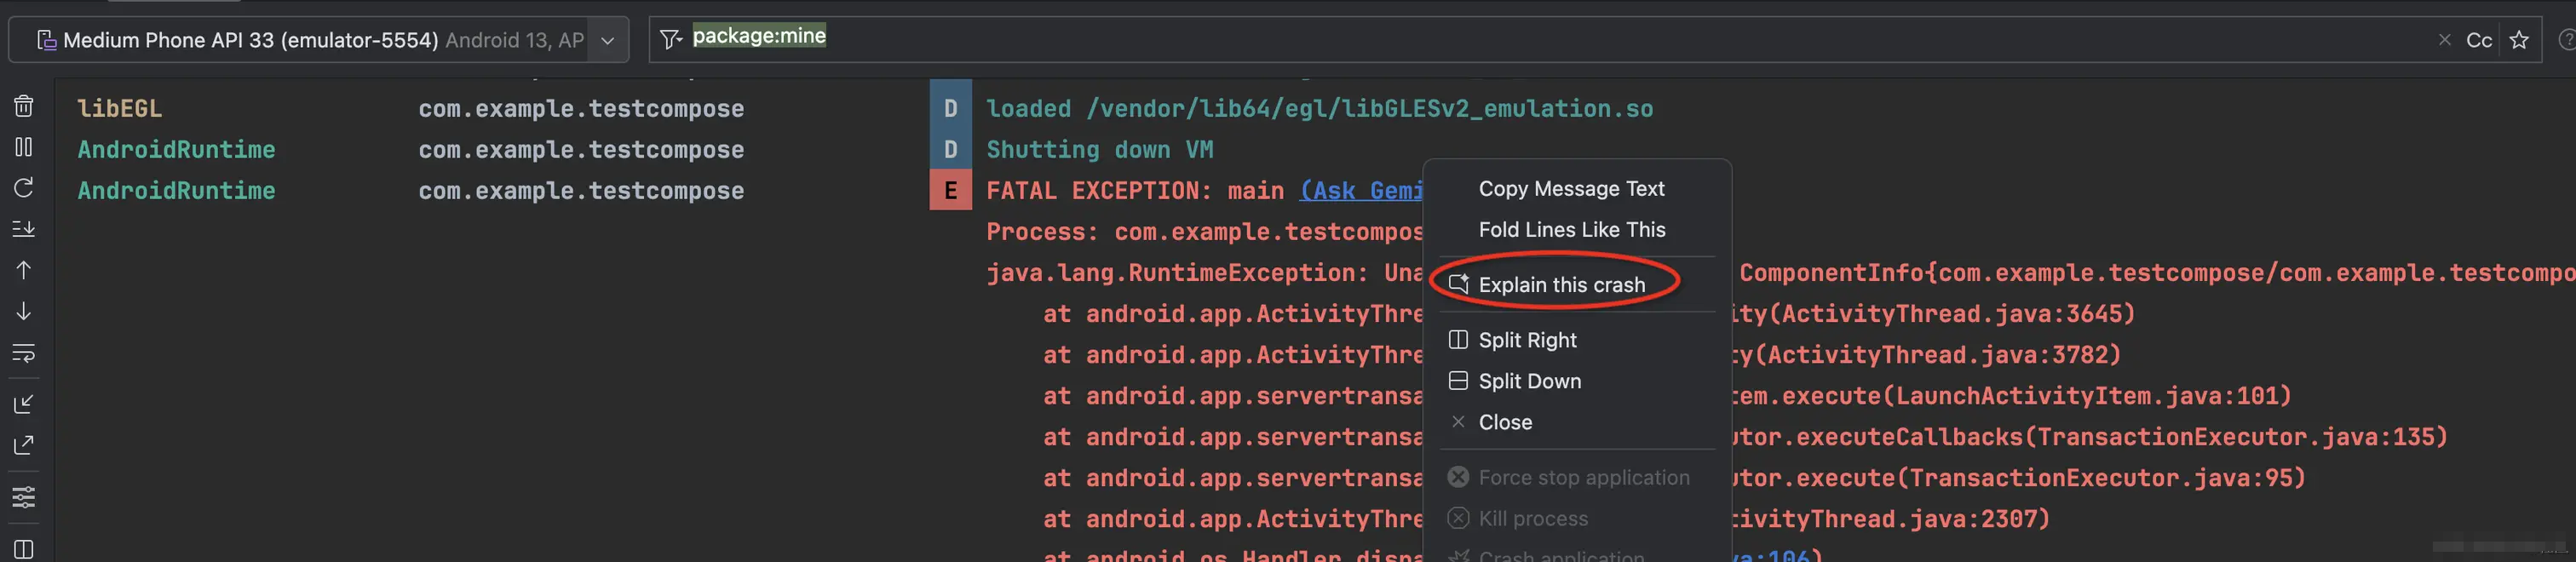Click the java.lang.RuntimeException line
The image size is (2576, 562).
(x=1204, y=273)
